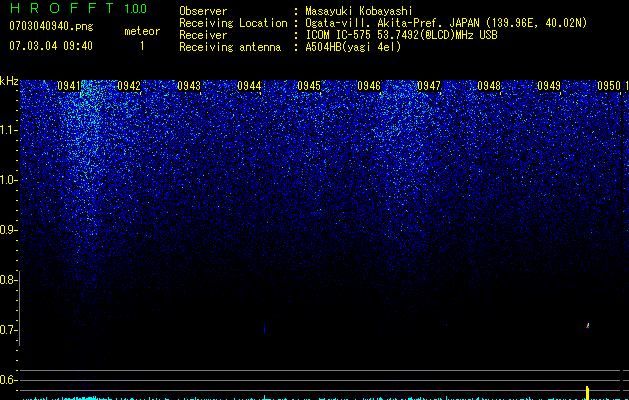This screenshot has height=400, width=629.
Task: Click the 1.1 kHz frequency label
Action: click(8, 130)
